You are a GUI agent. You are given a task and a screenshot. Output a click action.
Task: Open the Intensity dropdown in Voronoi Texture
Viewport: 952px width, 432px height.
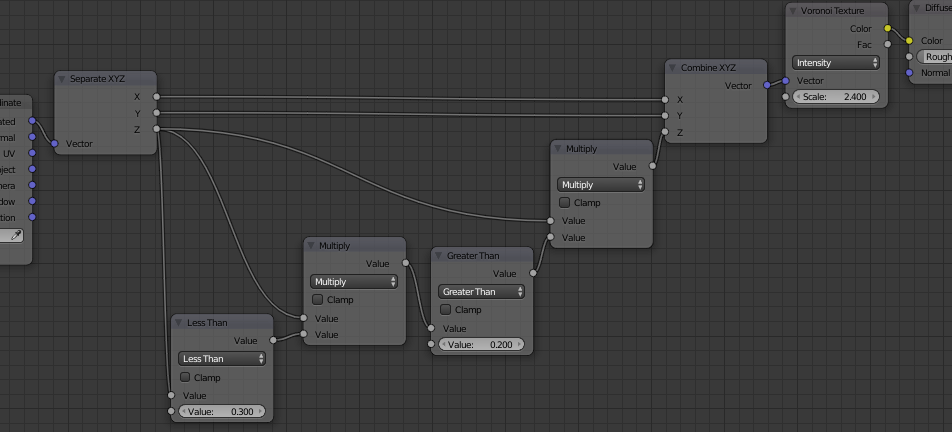pos(836,62)
